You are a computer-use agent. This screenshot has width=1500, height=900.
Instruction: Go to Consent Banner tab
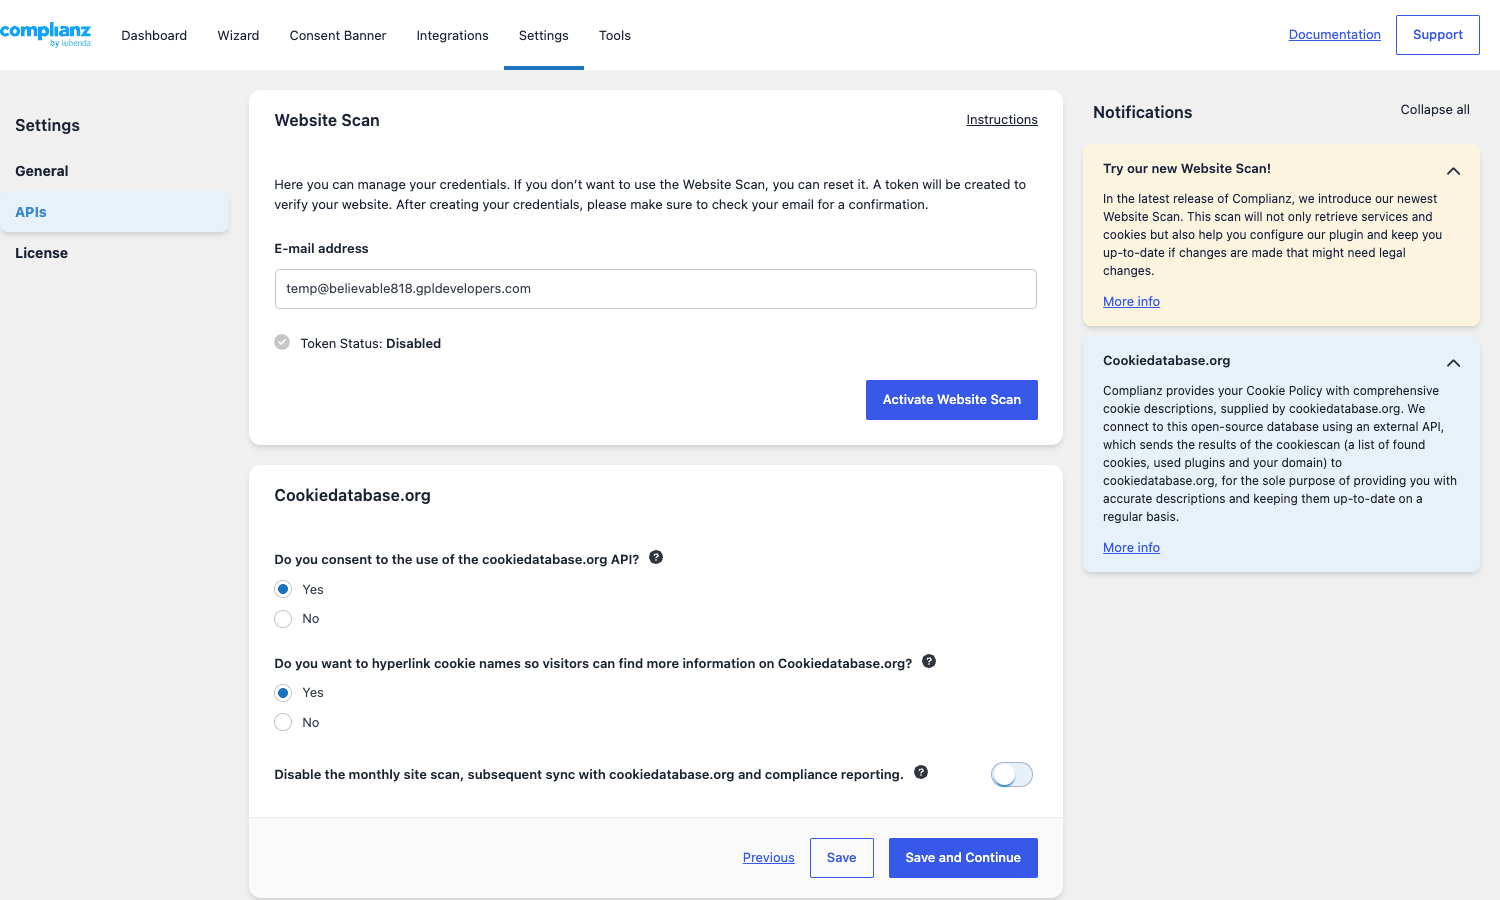click(x=338, y=35)
